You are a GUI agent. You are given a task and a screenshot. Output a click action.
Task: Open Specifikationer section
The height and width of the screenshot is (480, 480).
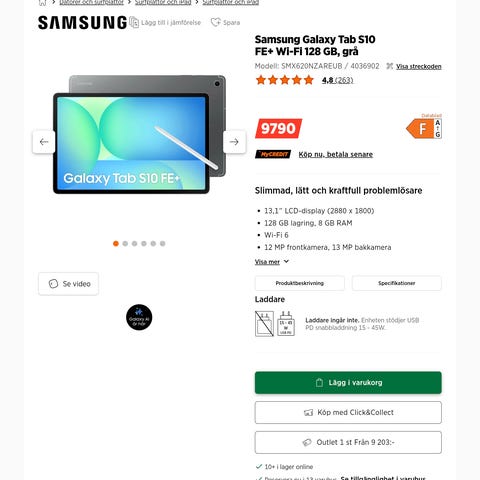pos(397,283)
